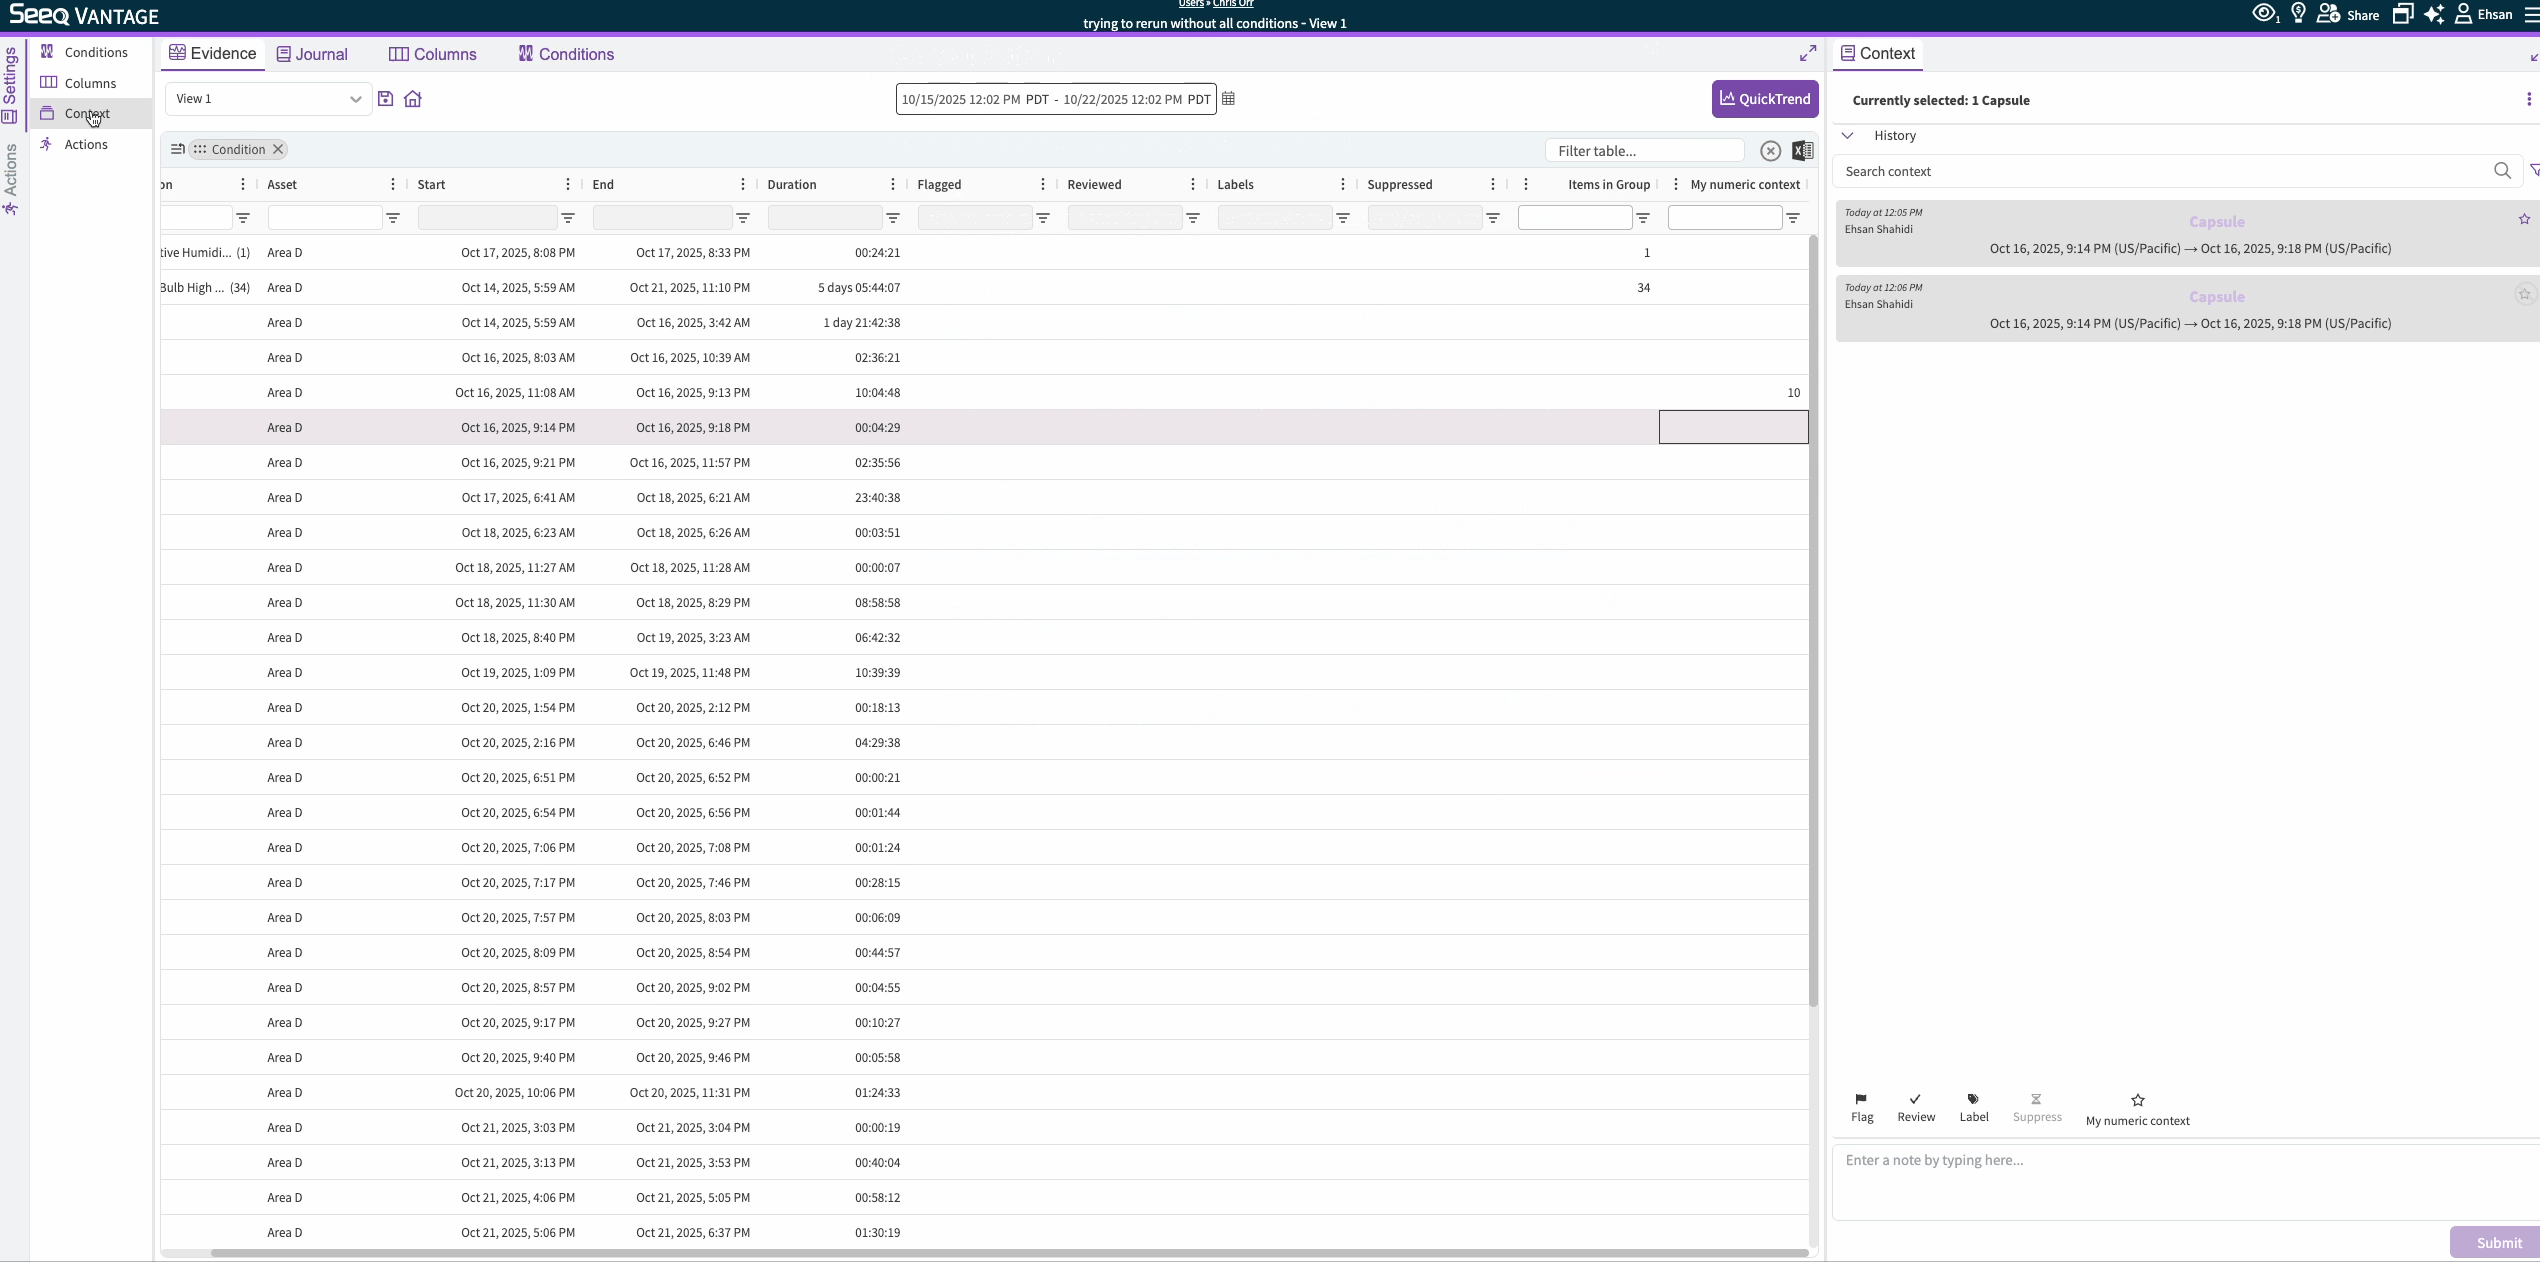Viewport: 2540px width, 1262px height.
Task: Remove the Condition grouping chip
Action: (278, 150)
